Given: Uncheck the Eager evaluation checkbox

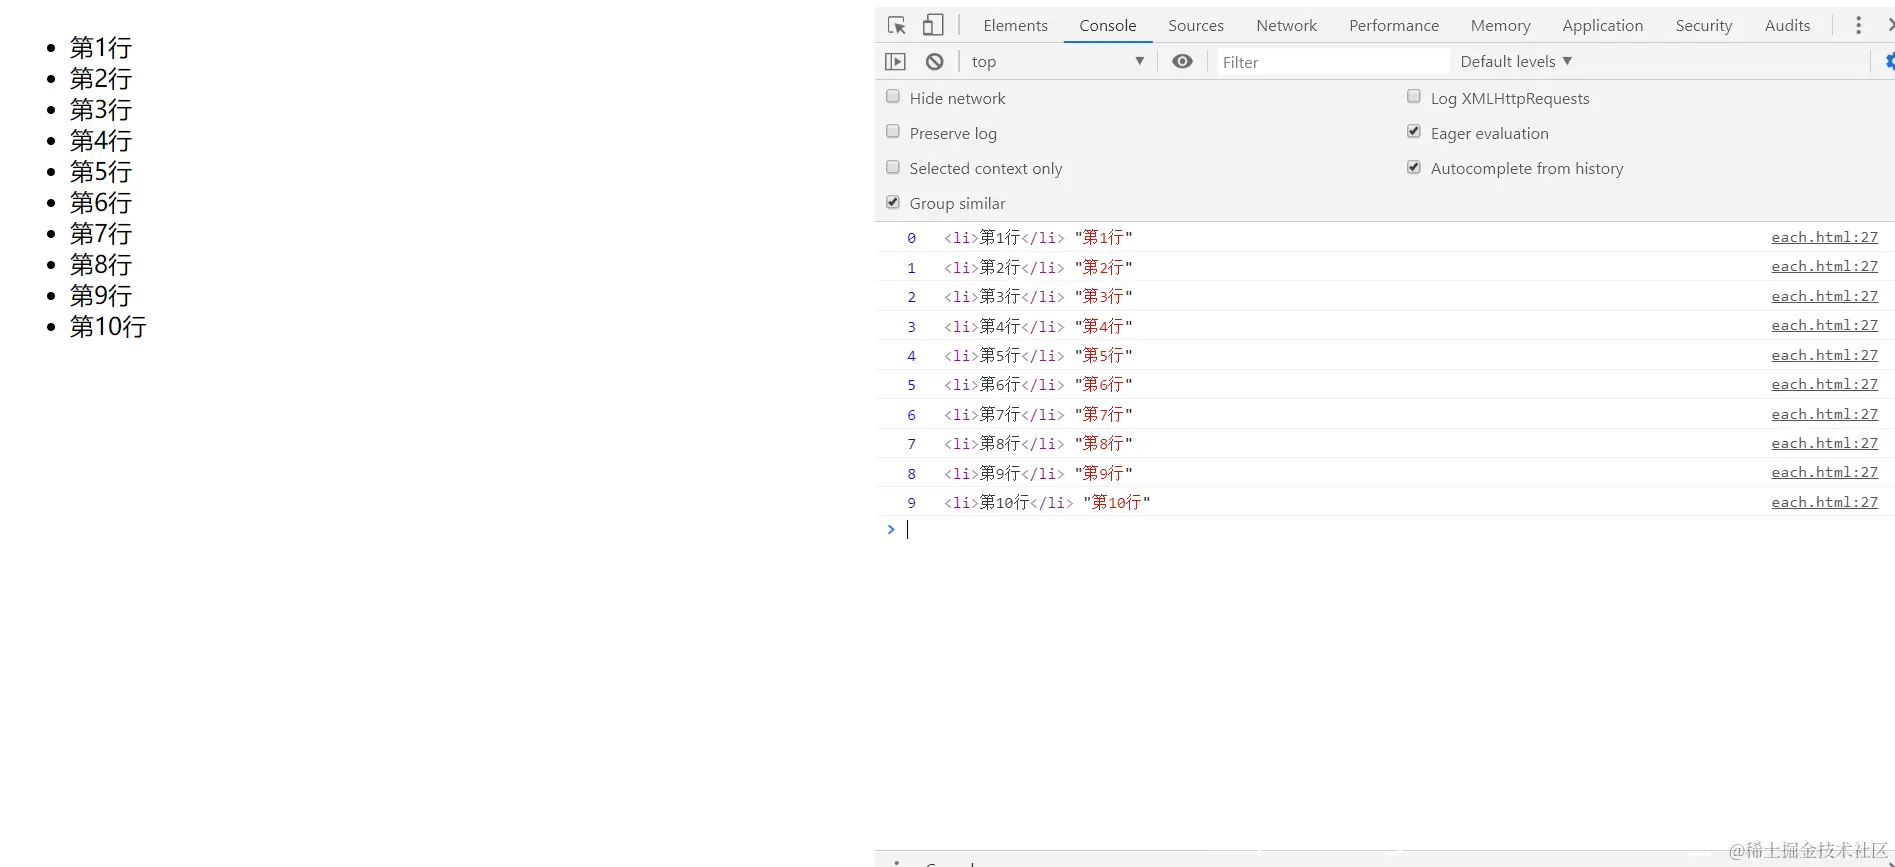Looking at the screenshot, I should pos(1414,132).
